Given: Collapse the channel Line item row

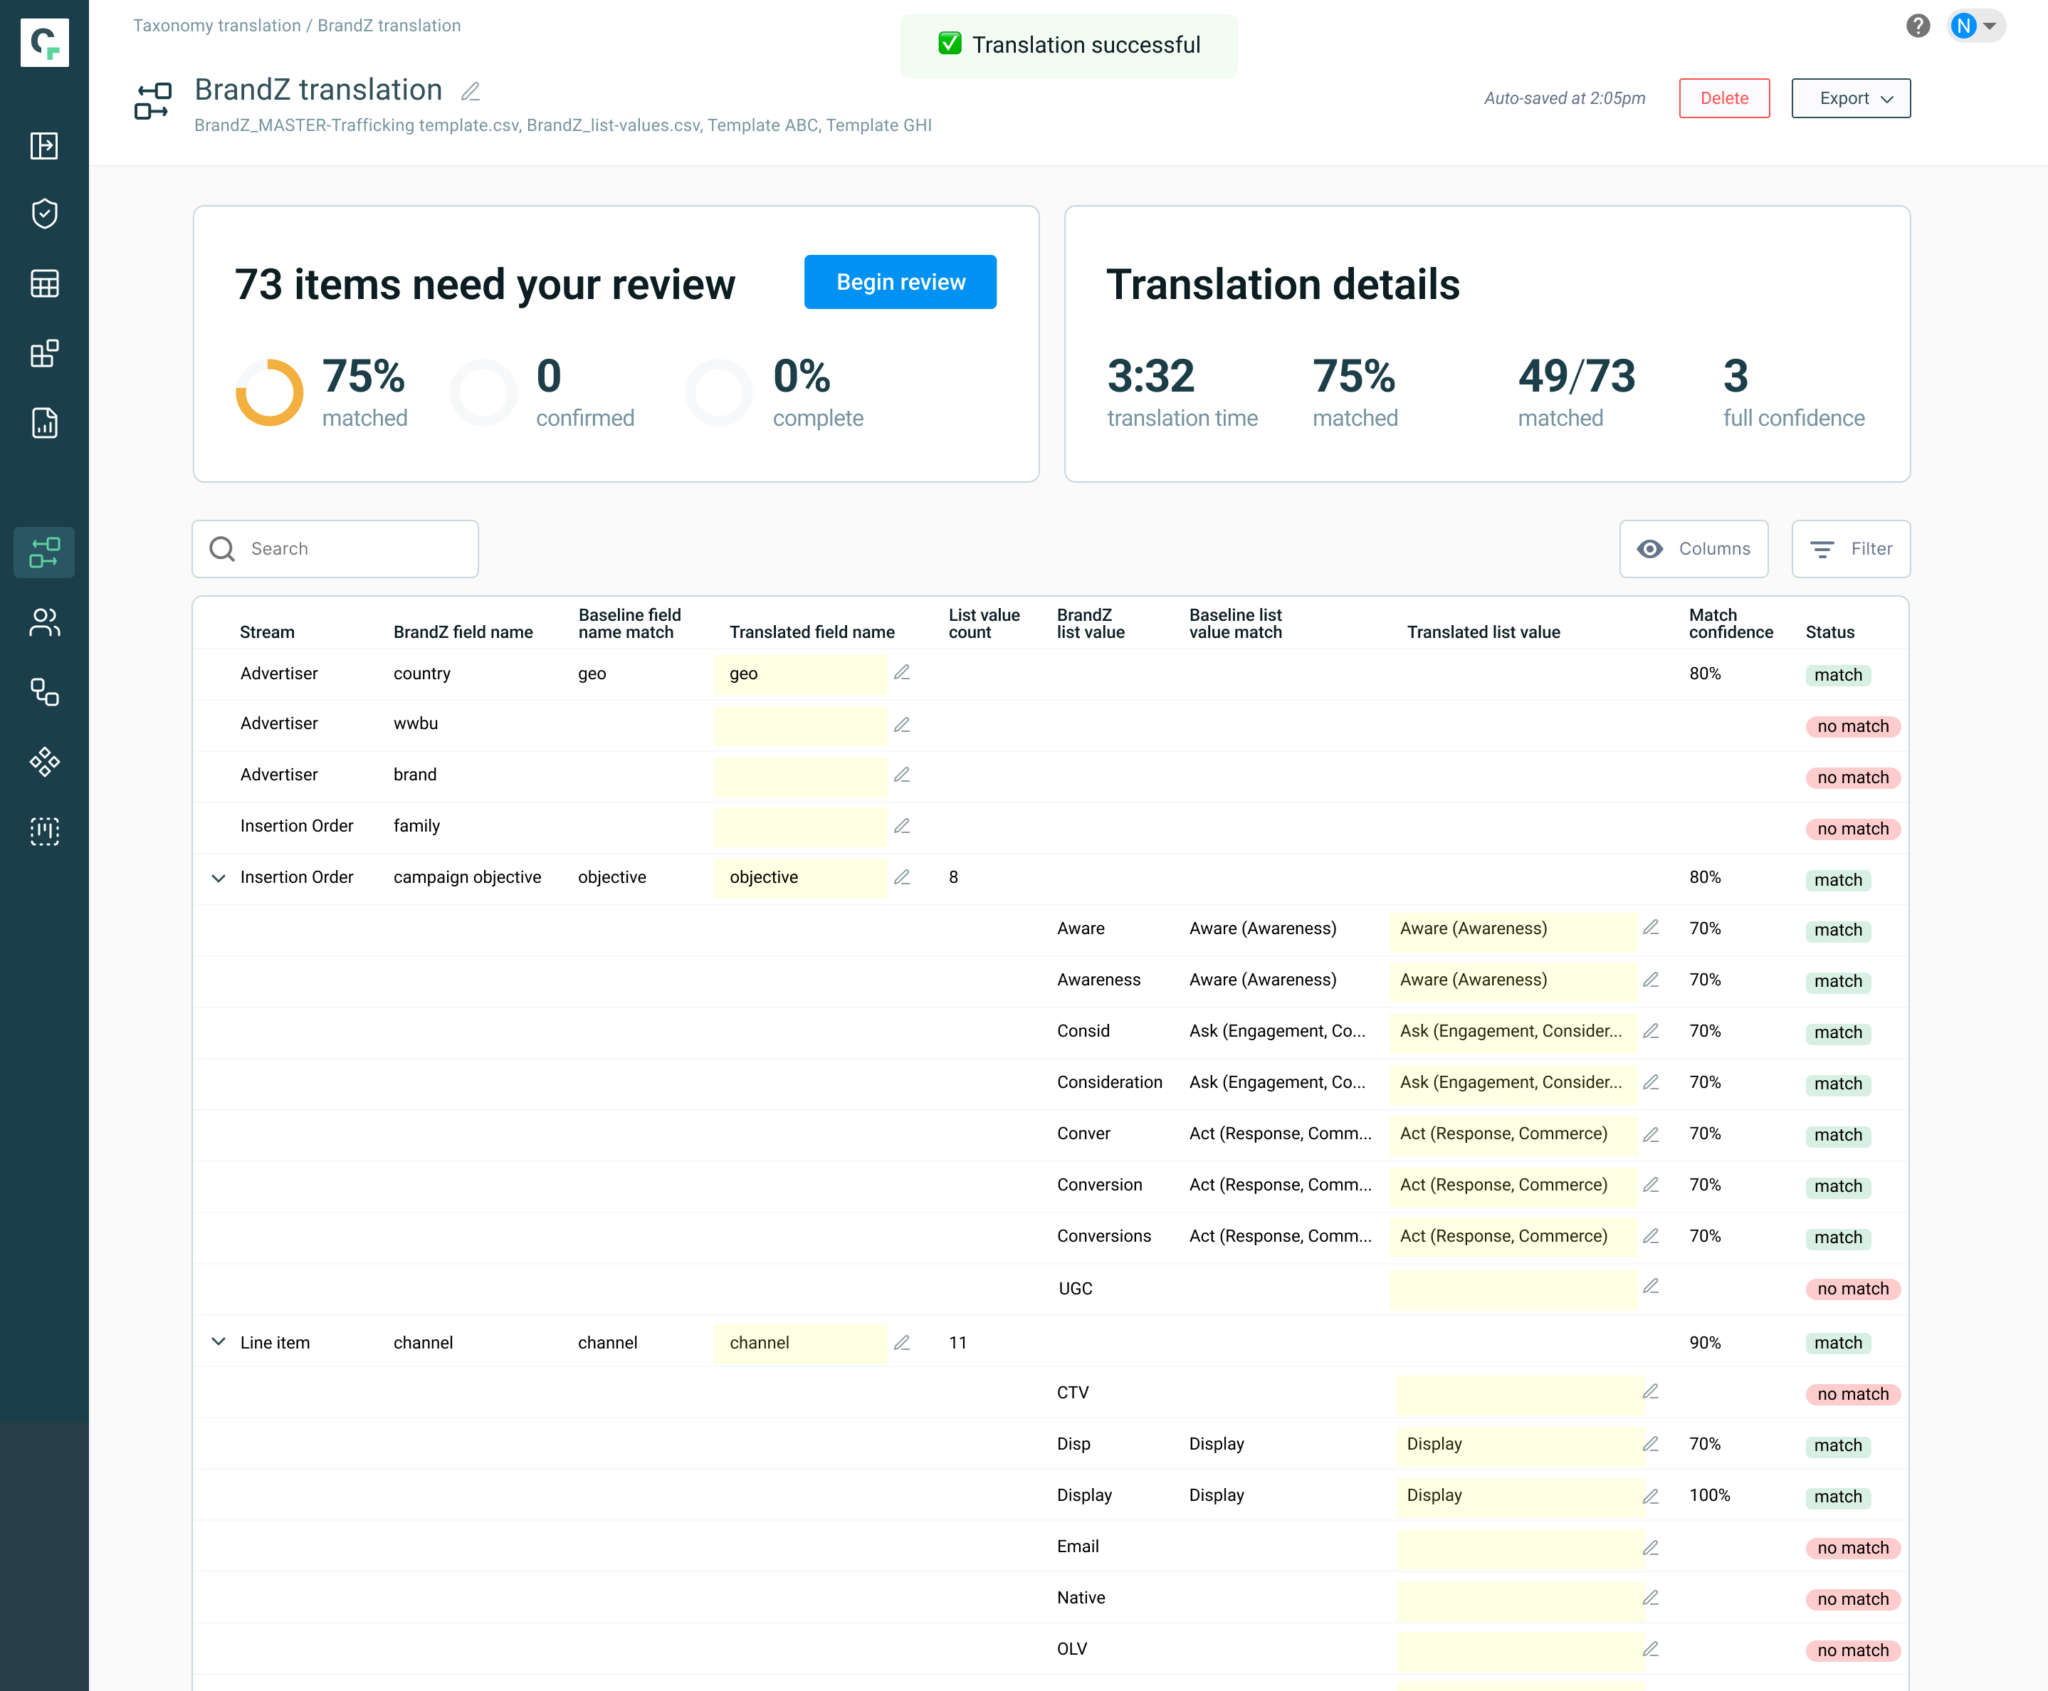Looking at the screenshot, I should tap(218, 1341).
